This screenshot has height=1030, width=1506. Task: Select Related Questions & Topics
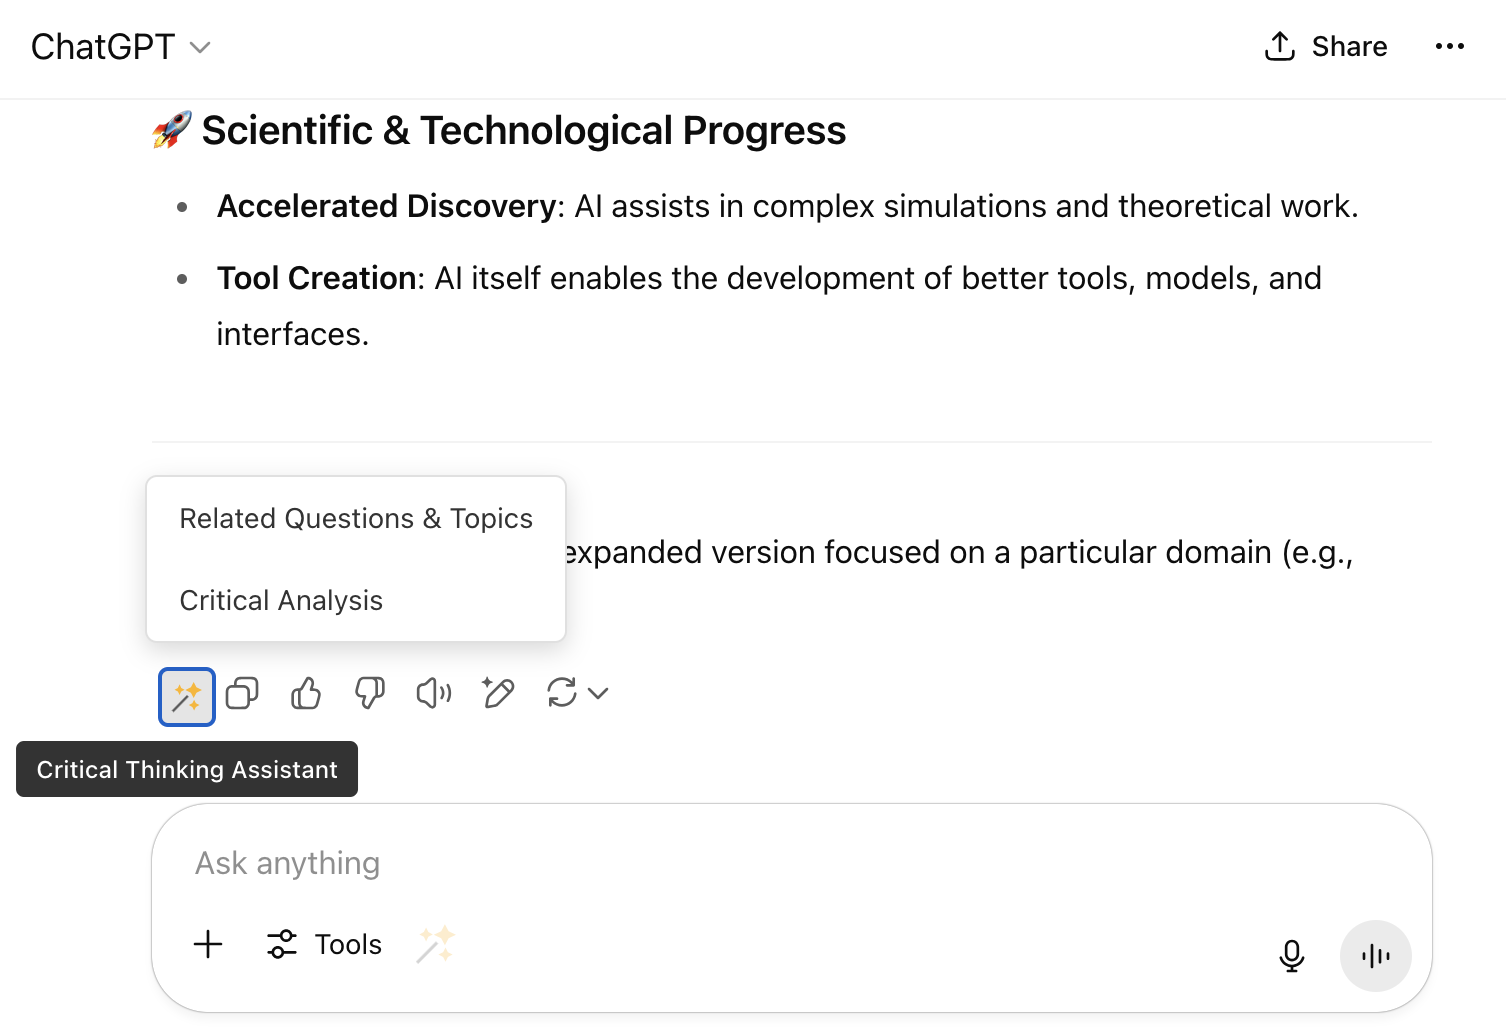(x=355, y=518)
